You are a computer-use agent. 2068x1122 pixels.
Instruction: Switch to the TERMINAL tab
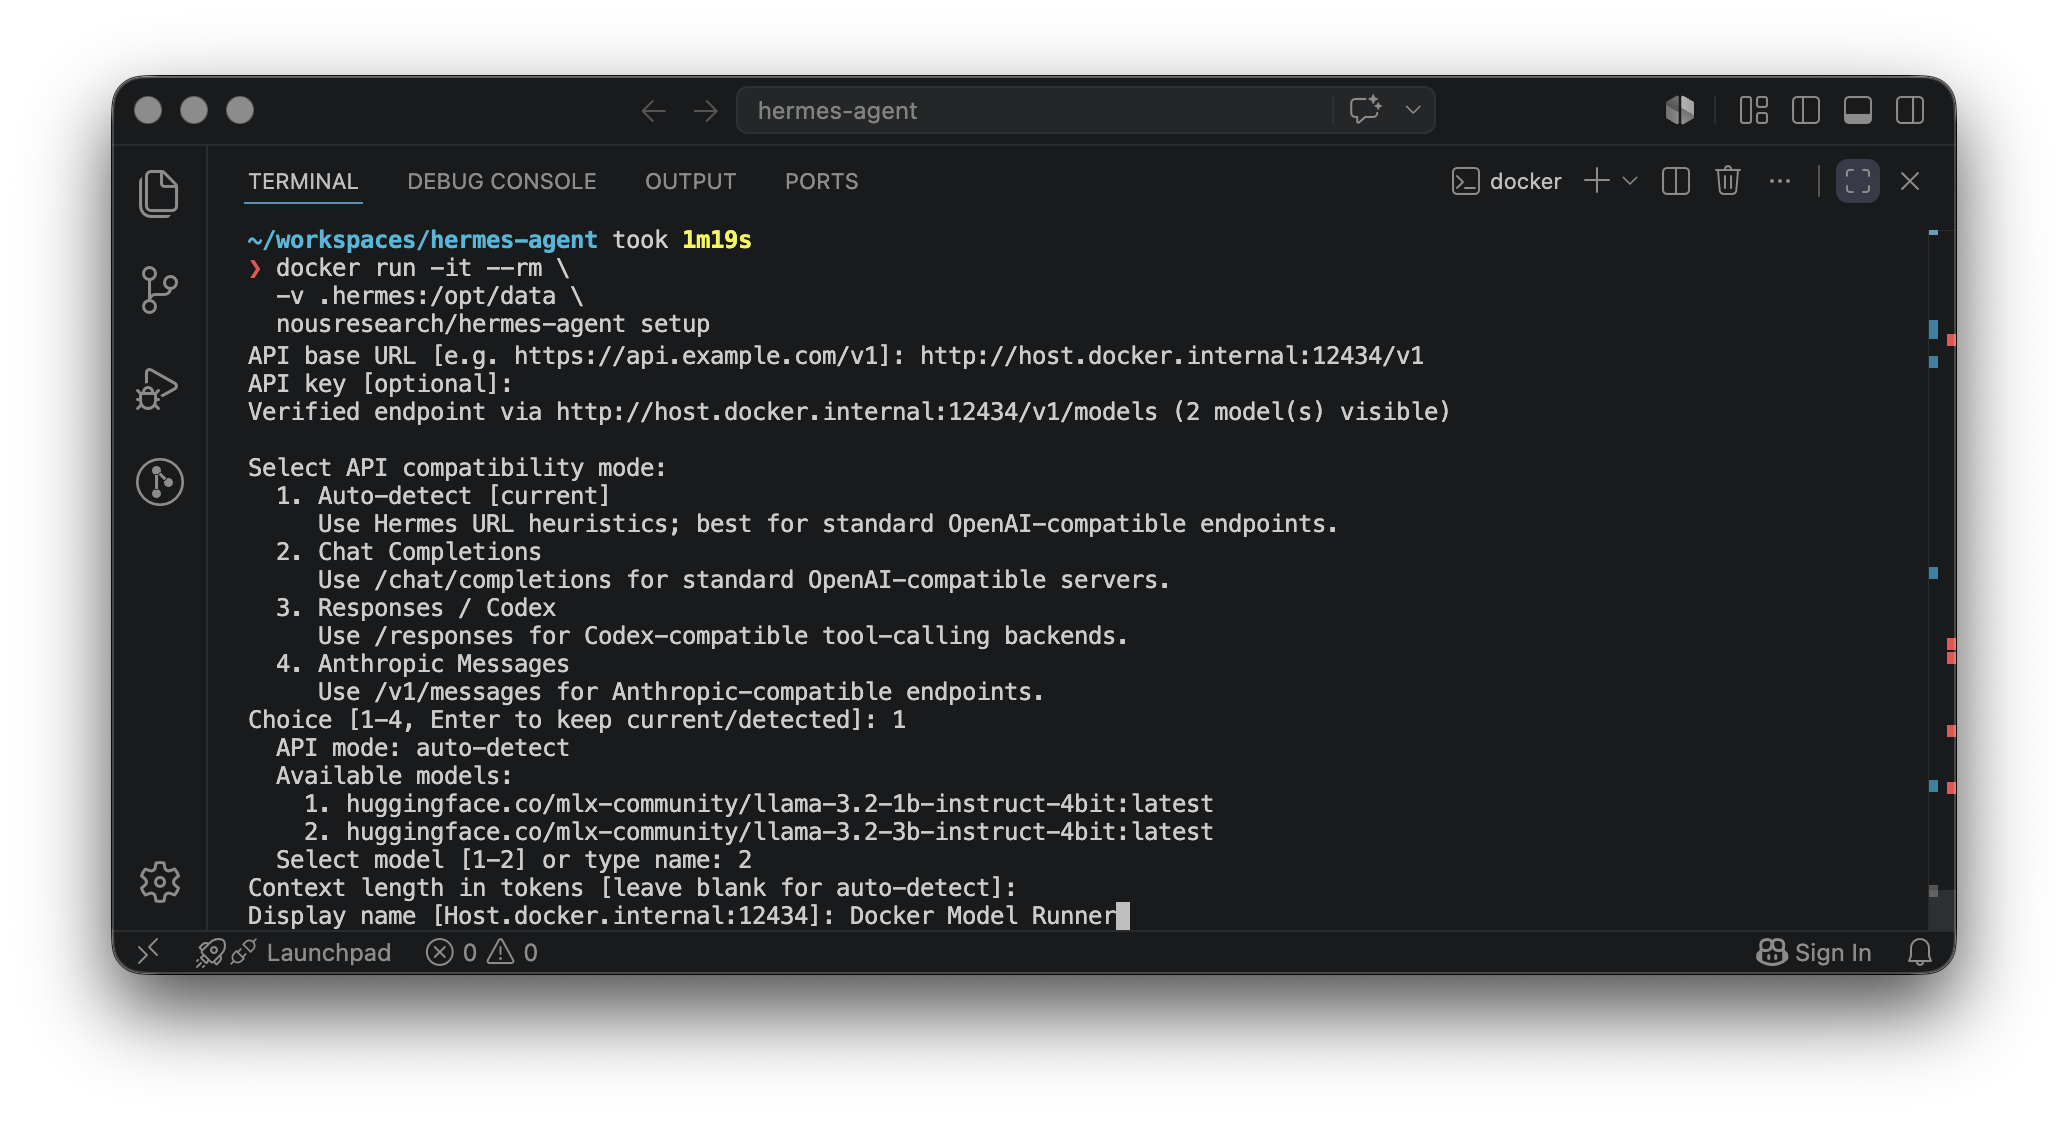[x=303, y=182]
